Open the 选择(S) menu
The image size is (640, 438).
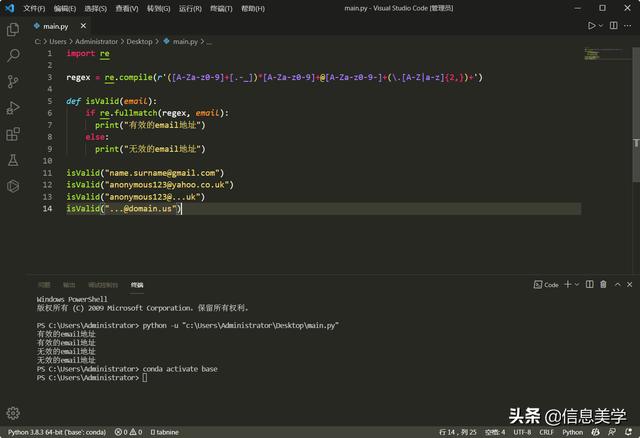coord(96,8)
